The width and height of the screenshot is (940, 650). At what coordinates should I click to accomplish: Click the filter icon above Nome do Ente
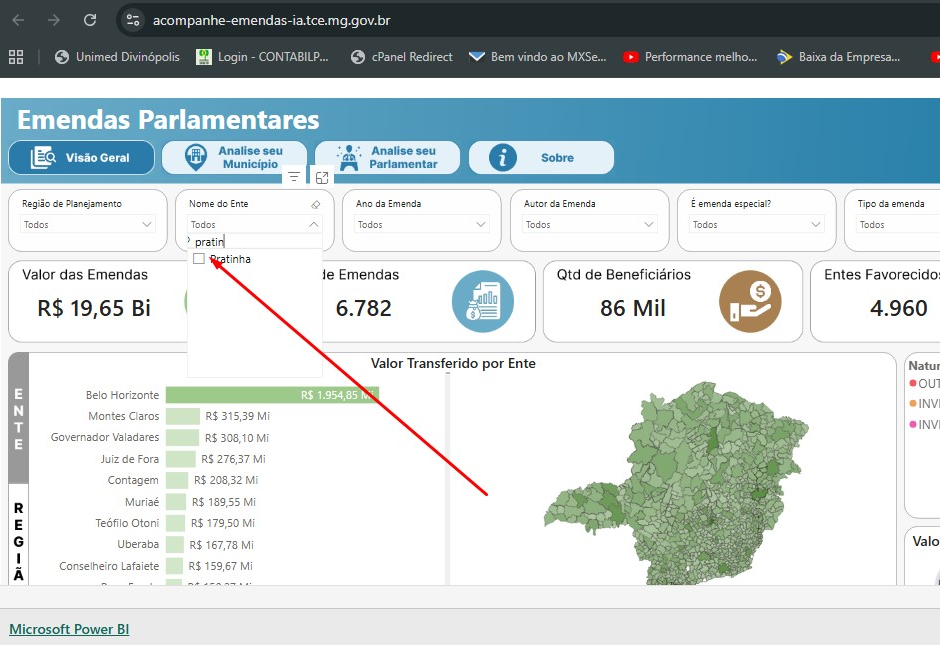[294, 177]
